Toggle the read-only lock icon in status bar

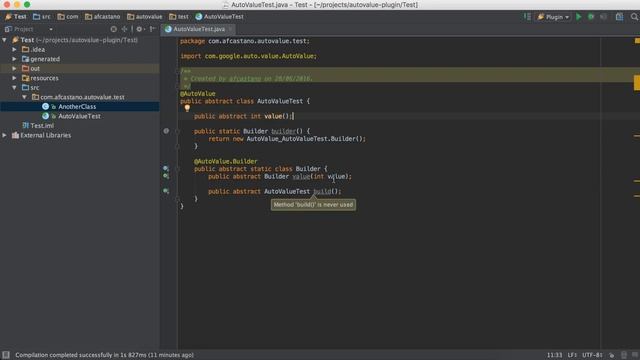pyautogui.click(x=611, y=355)
